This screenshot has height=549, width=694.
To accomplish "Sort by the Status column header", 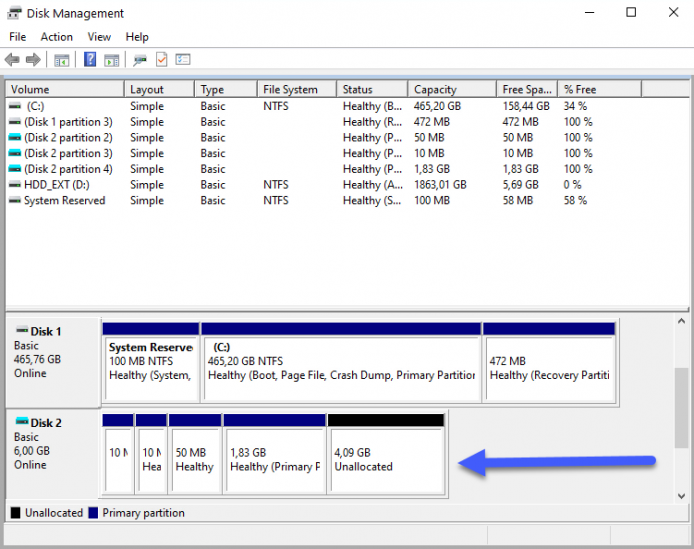I will [372, 89].
